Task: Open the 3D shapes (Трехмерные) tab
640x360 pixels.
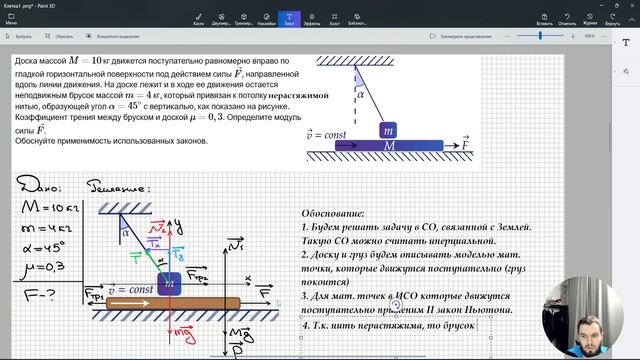Action: [x=244, y=19]
